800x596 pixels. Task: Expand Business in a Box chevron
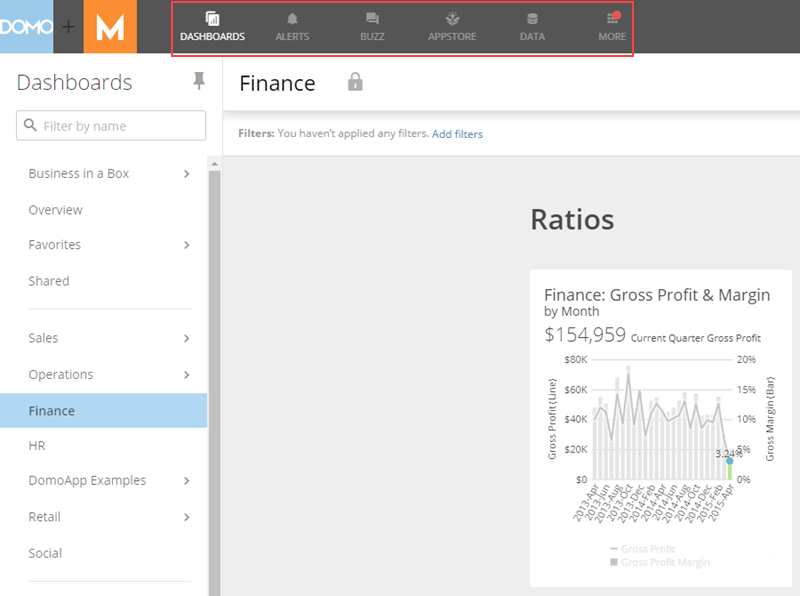pyautogui.click(x=187, y=174)
